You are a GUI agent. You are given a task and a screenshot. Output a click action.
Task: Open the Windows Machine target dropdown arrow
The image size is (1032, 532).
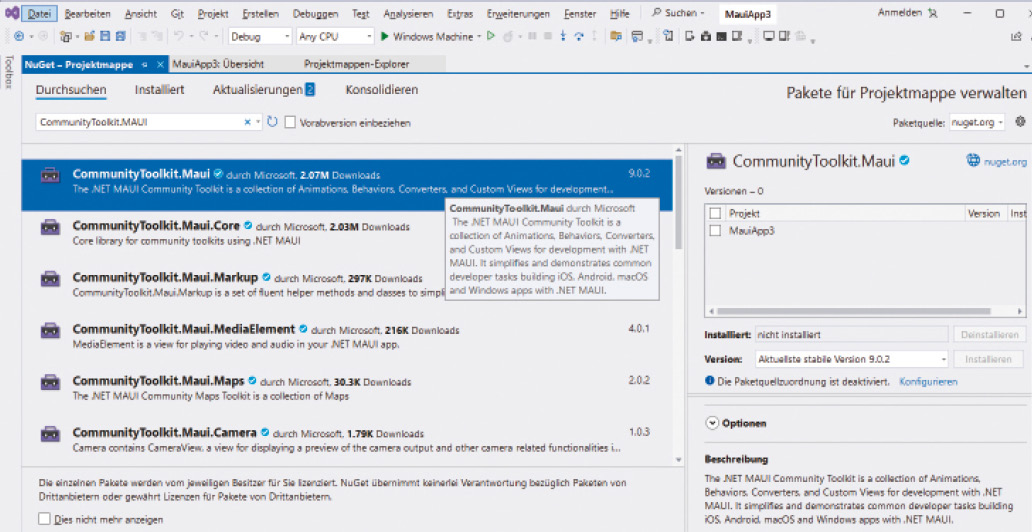click(479, 37)
